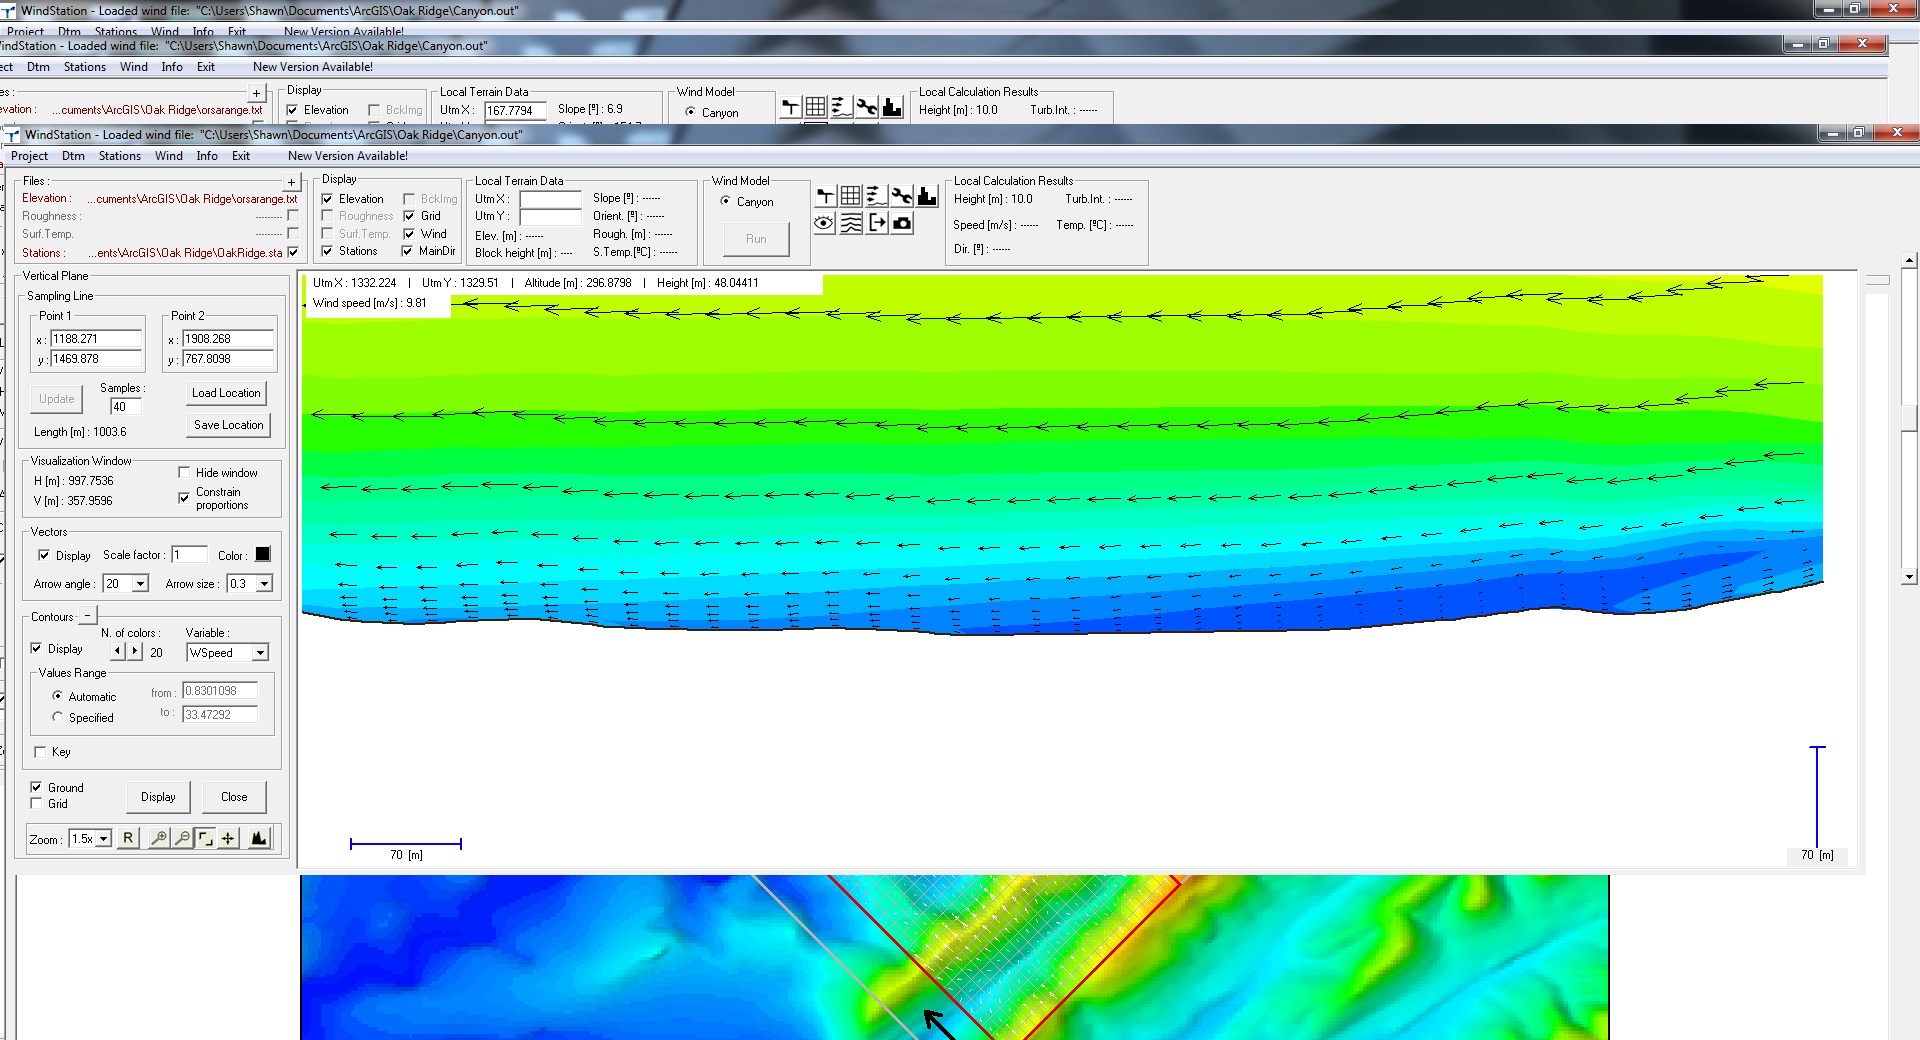Enable the Key checkbox
This screenshot has height=1040, width=1920.
(x=40, y=751)
